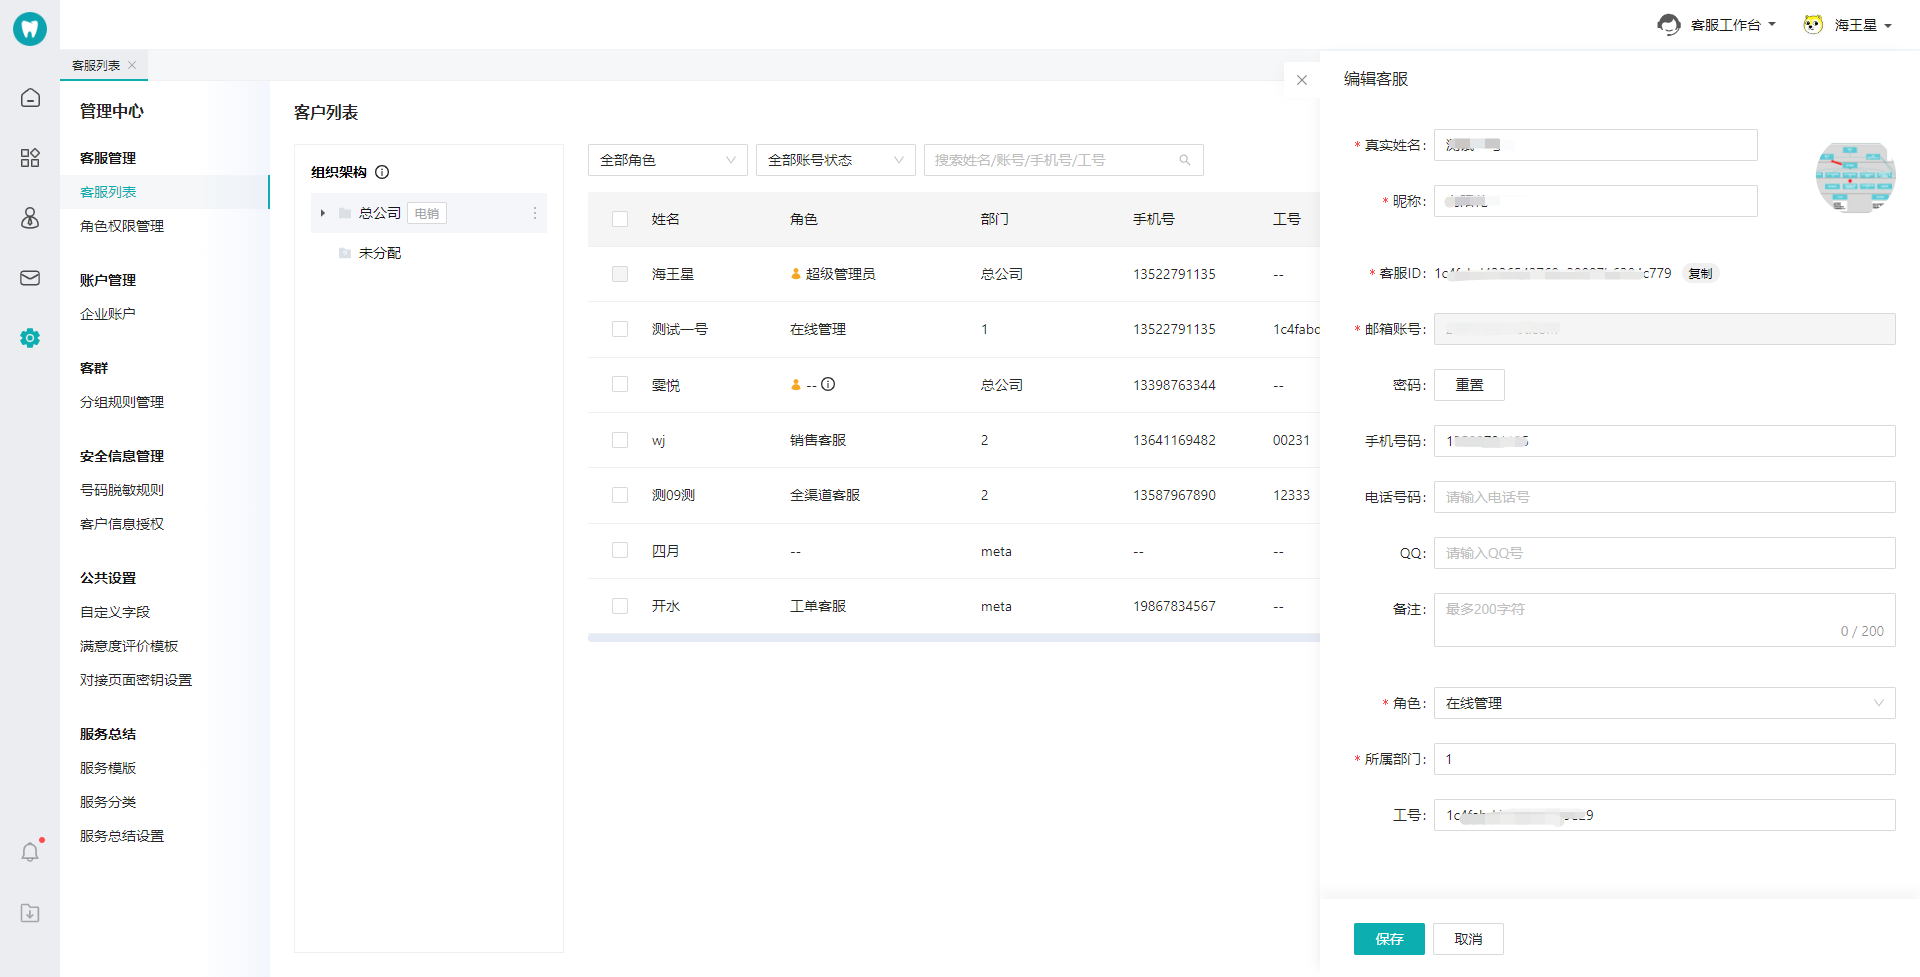Focus the 手机号码 input field

1664,441
